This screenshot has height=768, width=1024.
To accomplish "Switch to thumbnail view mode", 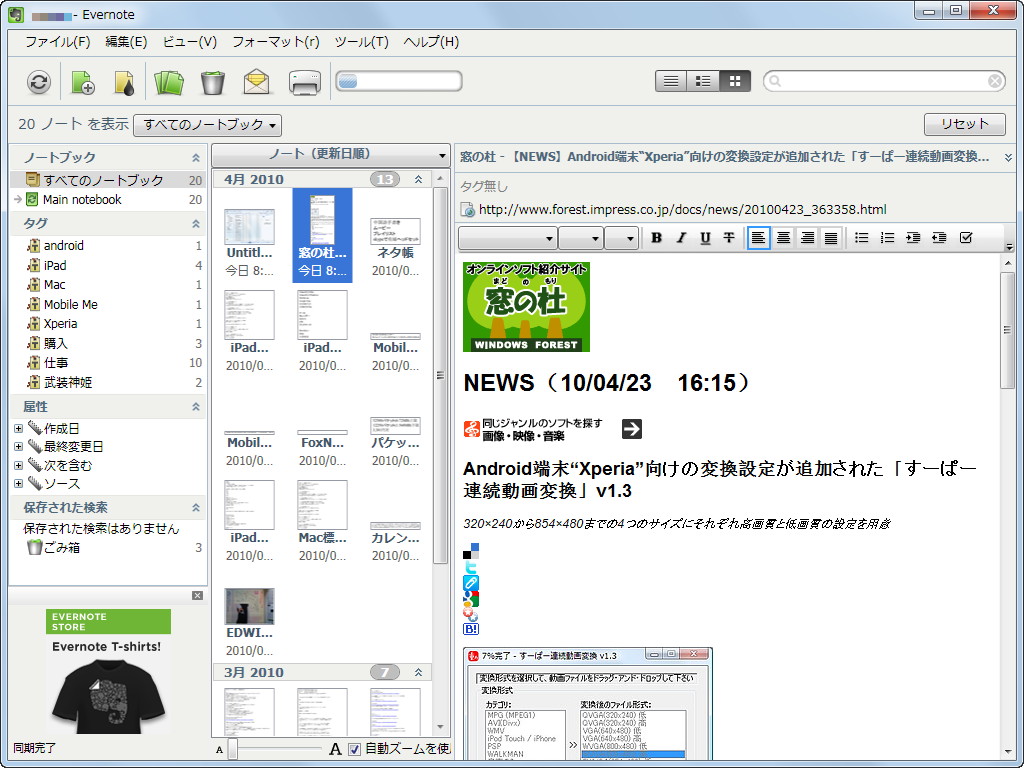I will [735, 80].
